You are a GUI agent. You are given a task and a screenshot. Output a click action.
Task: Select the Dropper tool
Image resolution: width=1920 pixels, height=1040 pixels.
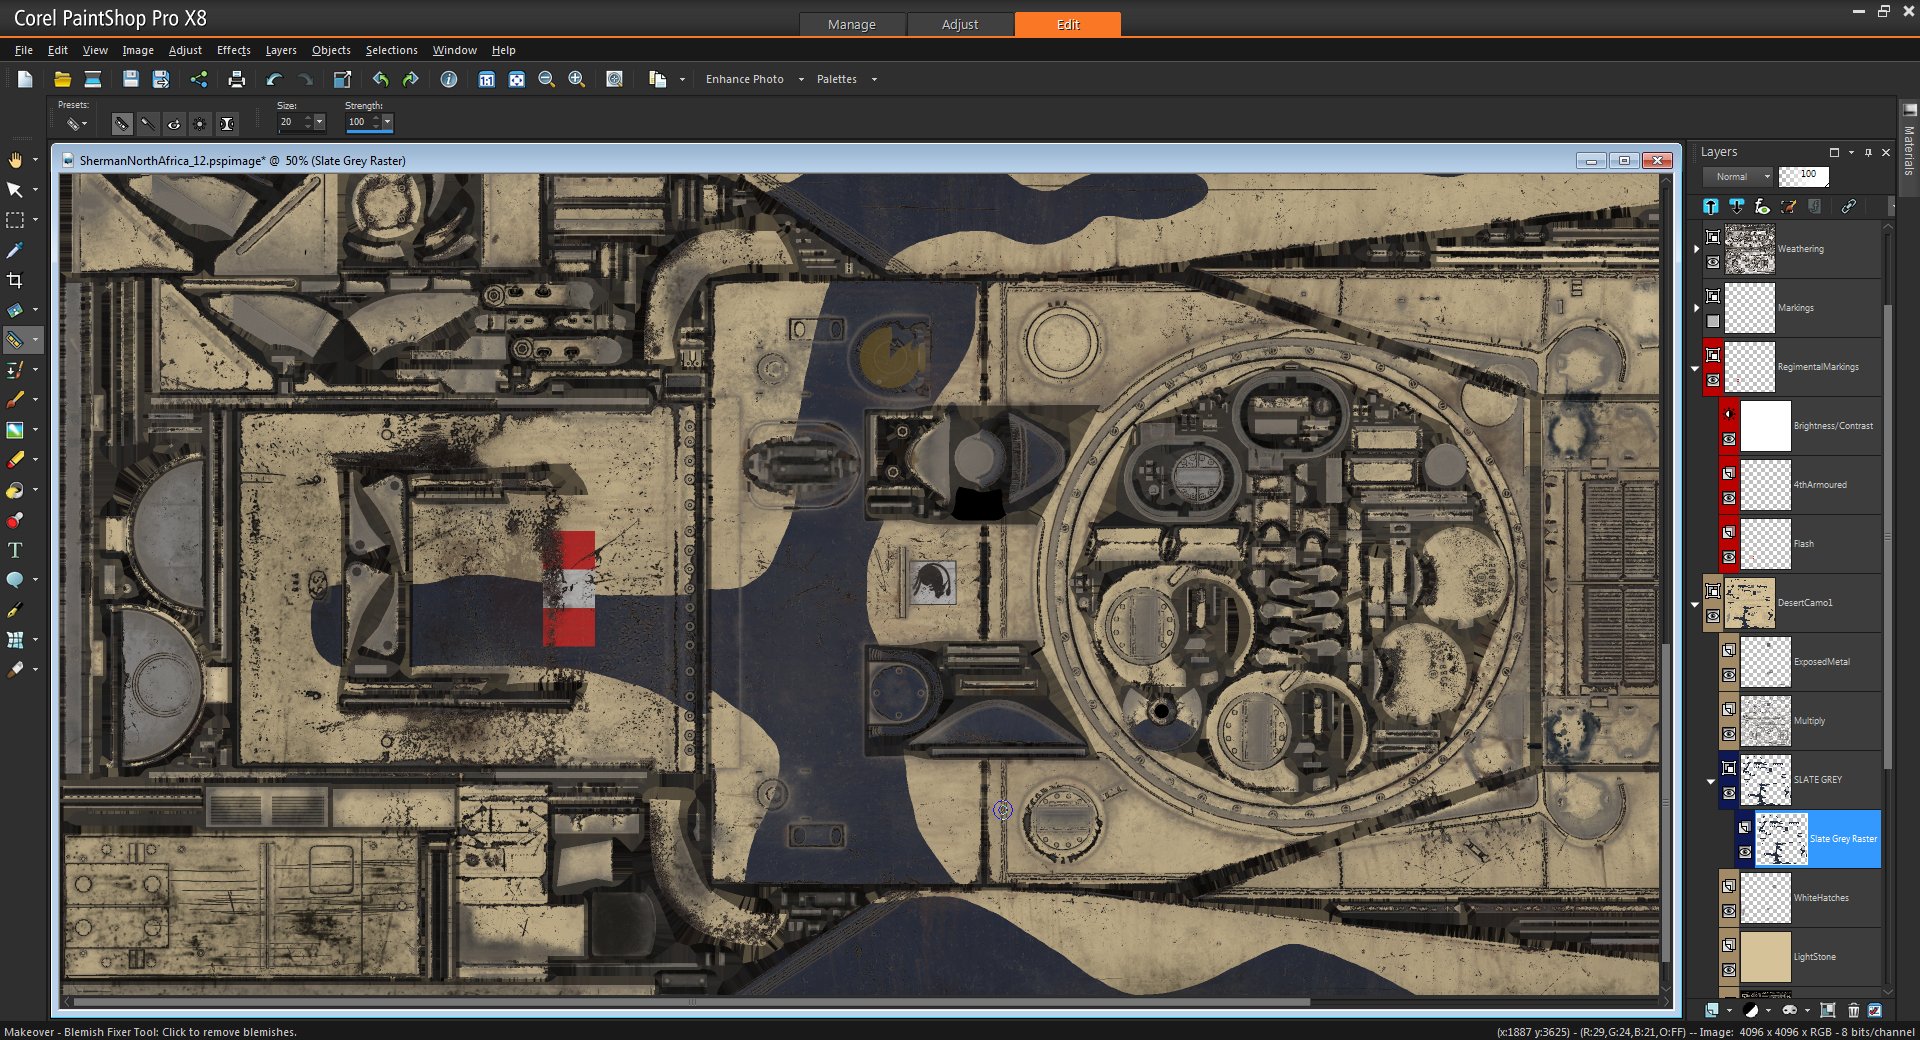tap(15, 250)
